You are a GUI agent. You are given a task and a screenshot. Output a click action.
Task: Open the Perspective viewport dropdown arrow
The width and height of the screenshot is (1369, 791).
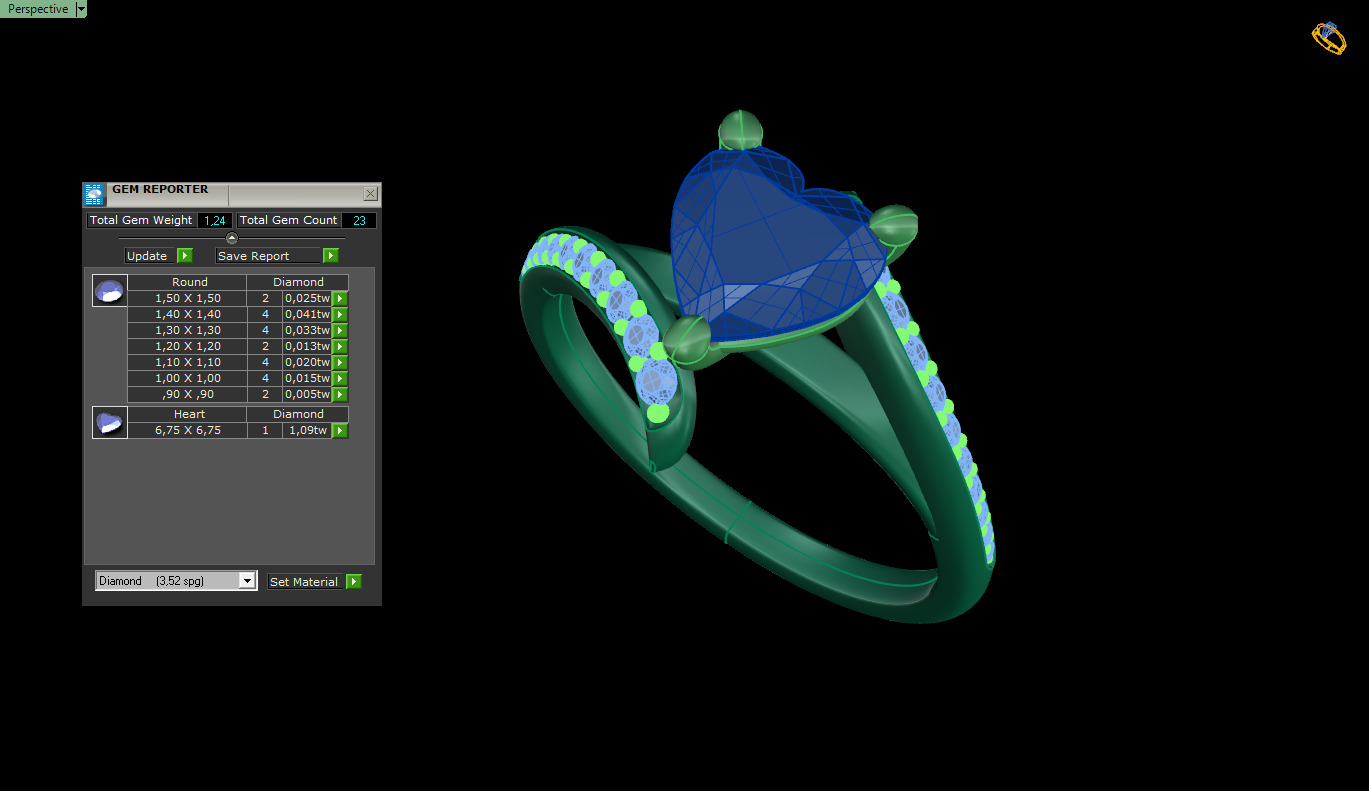[x=81, y=9]
